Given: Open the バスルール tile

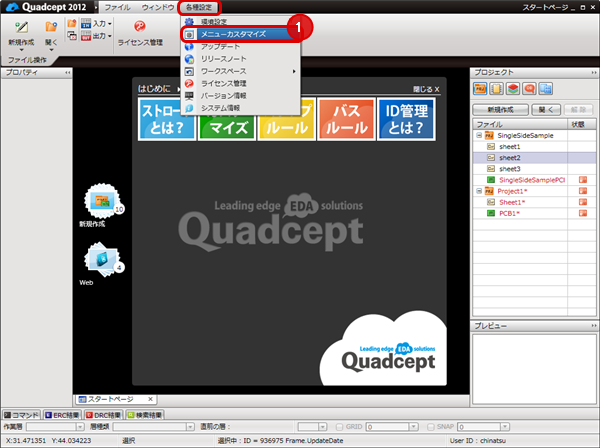Looking at the screenshot, I should tap(346, 119).
